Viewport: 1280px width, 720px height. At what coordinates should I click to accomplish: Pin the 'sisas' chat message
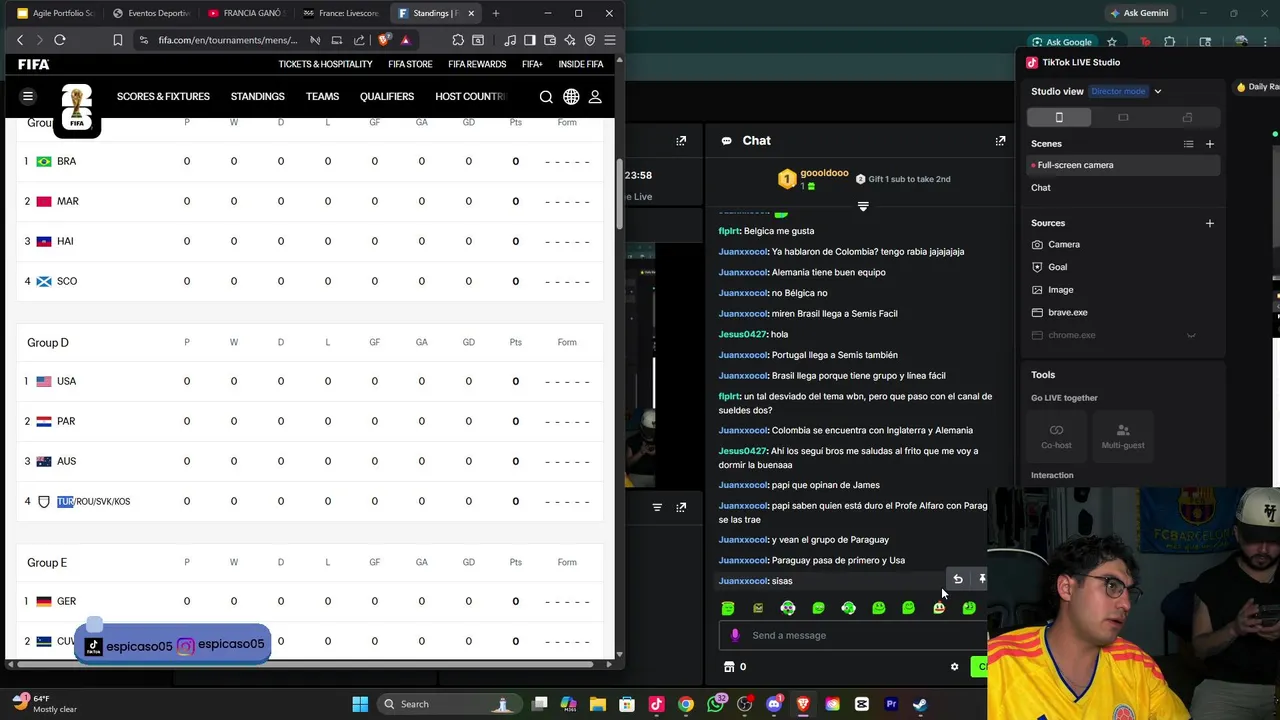point(982,579)
